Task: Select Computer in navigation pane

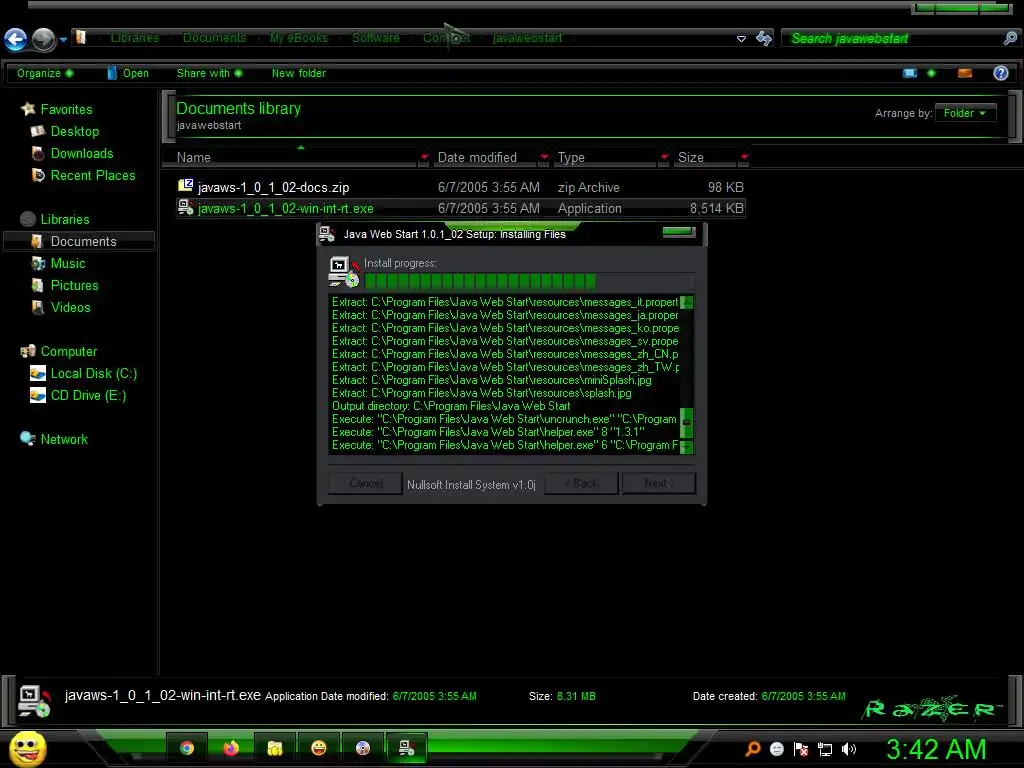Action: (69, 351)
